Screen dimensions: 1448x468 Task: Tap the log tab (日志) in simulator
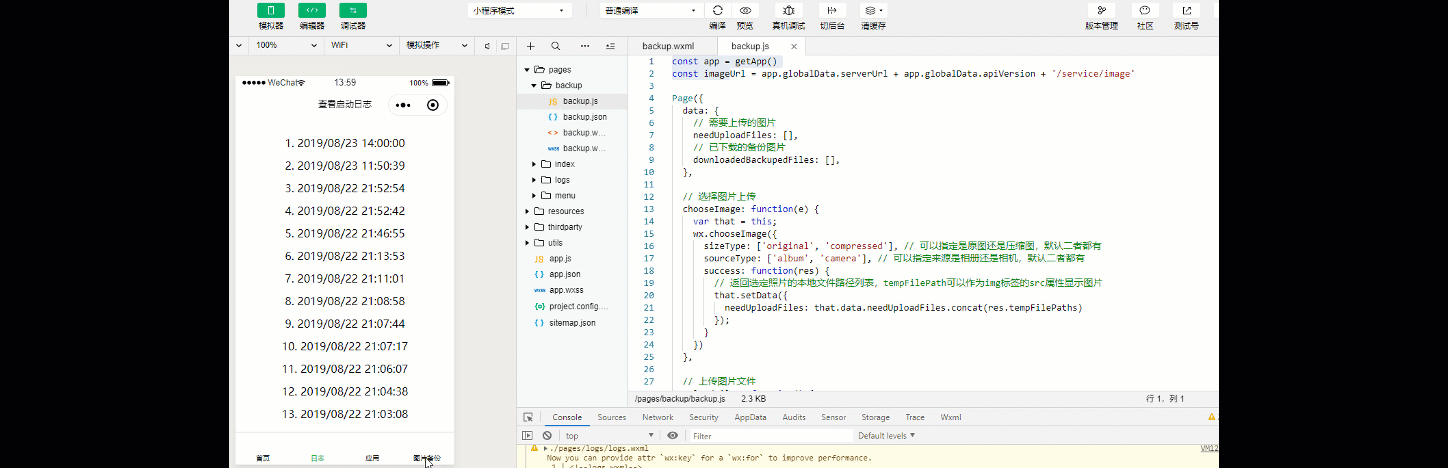pos(317,458)
